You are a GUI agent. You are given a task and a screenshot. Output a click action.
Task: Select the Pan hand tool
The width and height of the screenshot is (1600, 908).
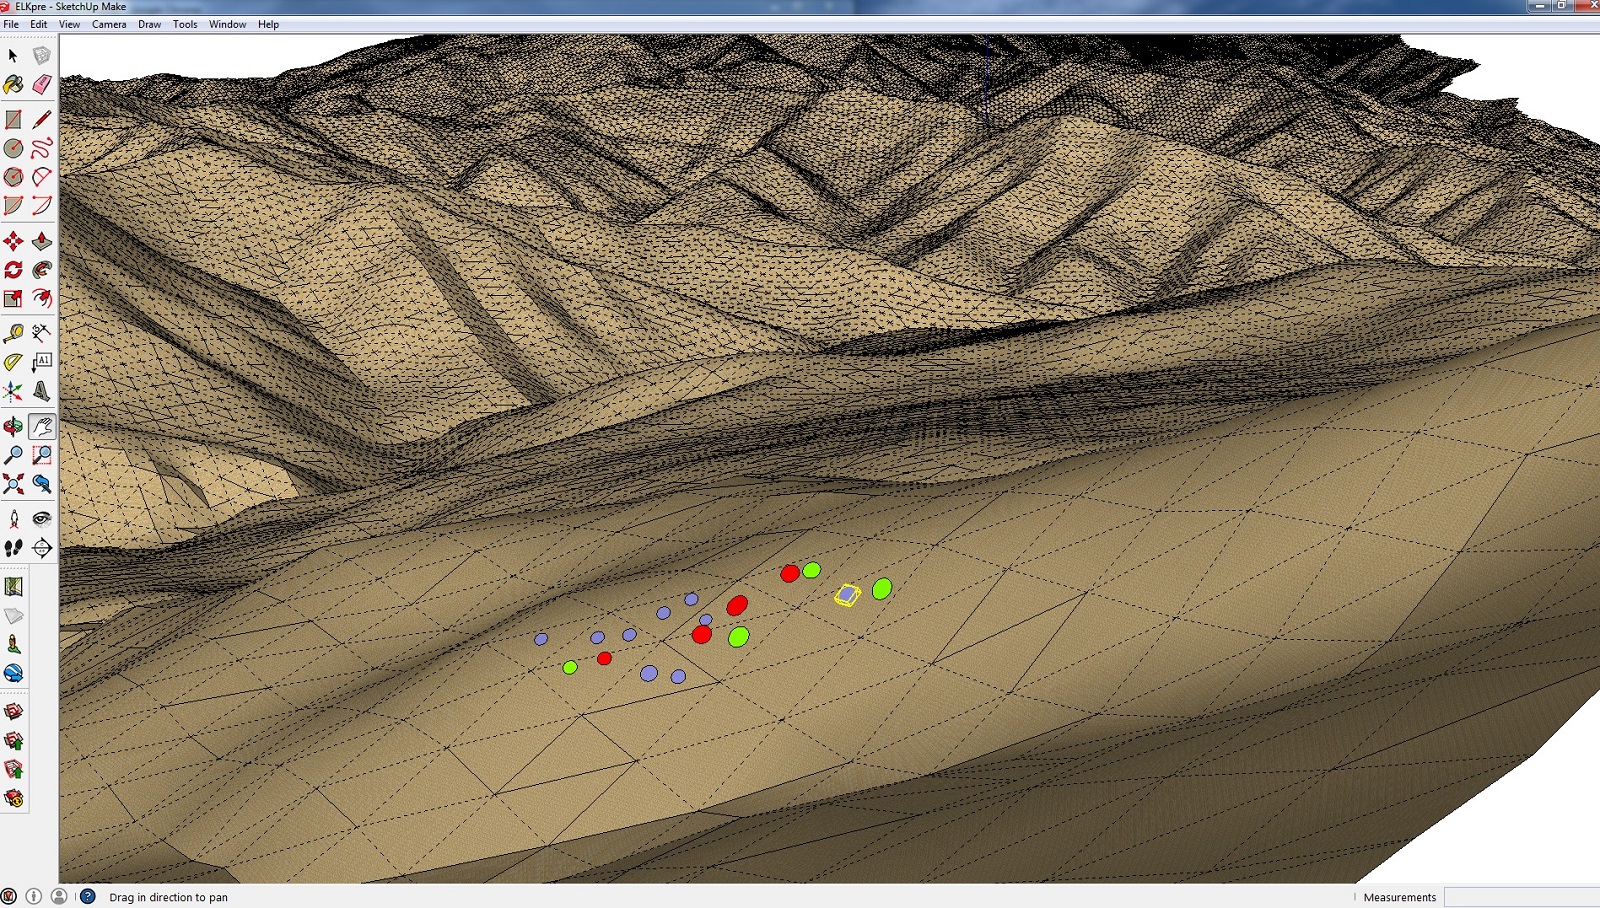[x=42, y=427]
